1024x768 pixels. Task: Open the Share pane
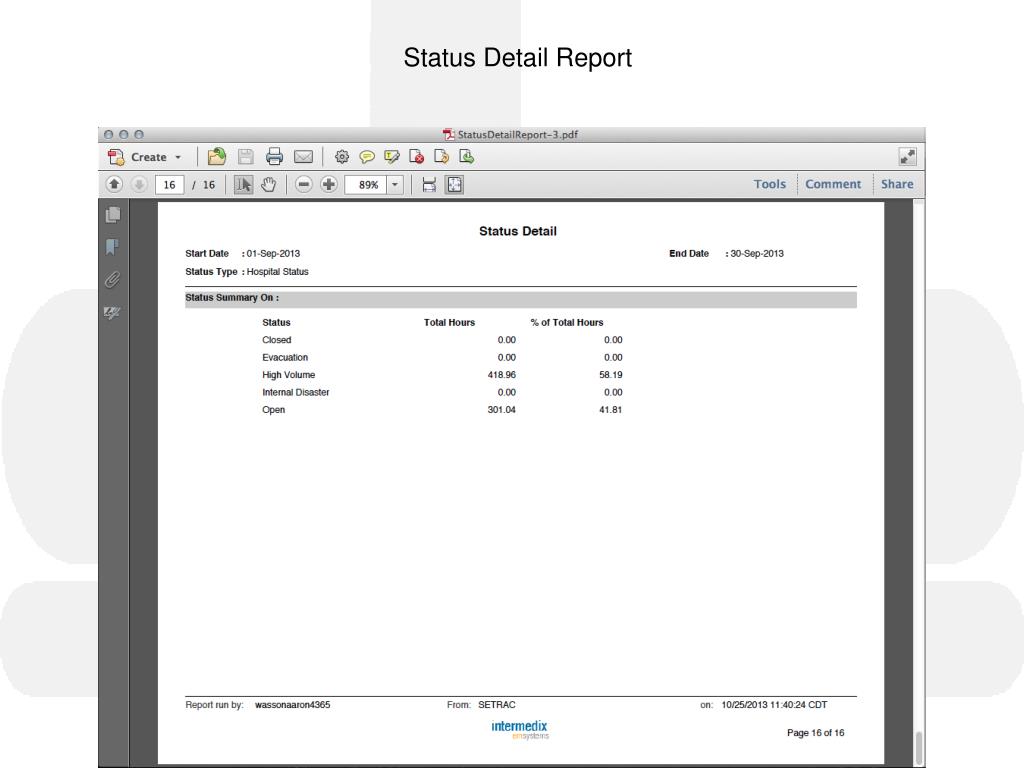point(897,184)
